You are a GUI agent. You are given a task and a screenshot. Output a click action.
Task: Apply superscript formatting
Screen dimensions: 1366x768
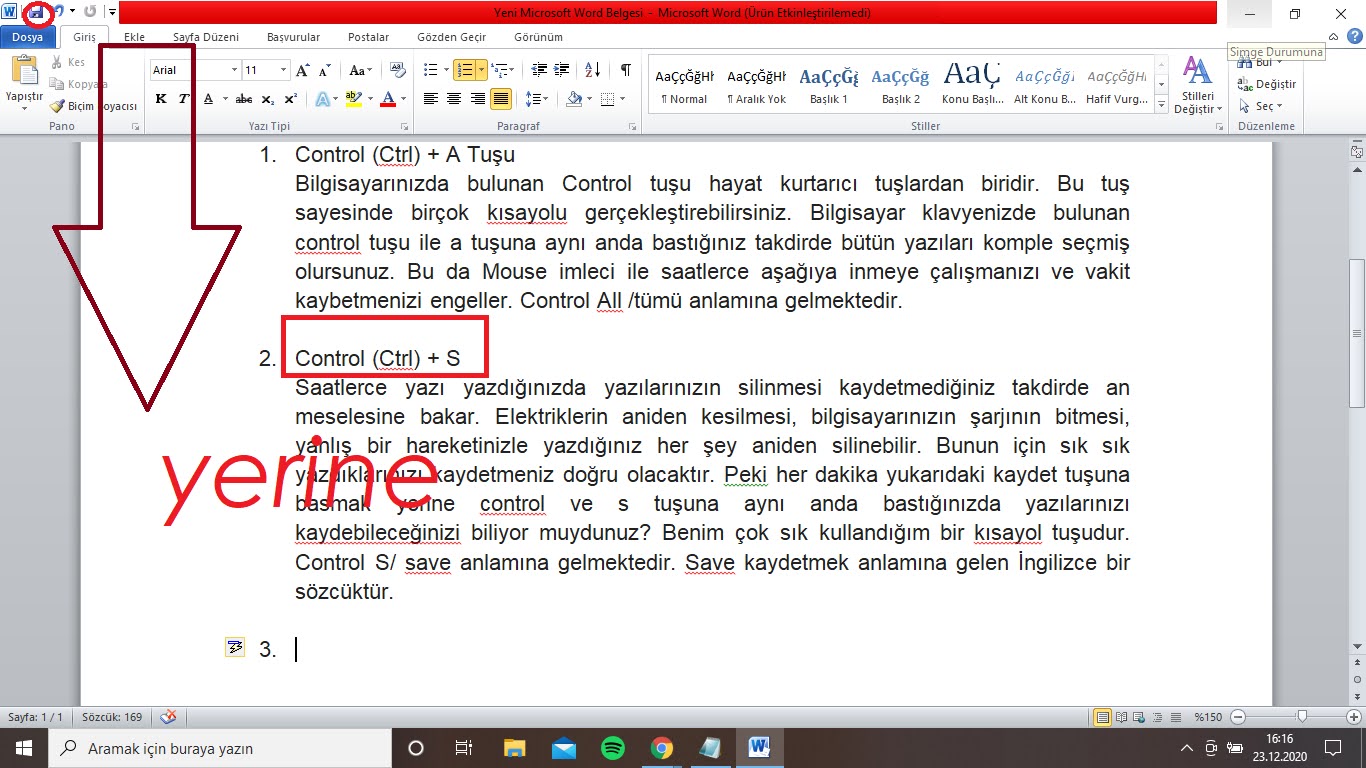290,99
